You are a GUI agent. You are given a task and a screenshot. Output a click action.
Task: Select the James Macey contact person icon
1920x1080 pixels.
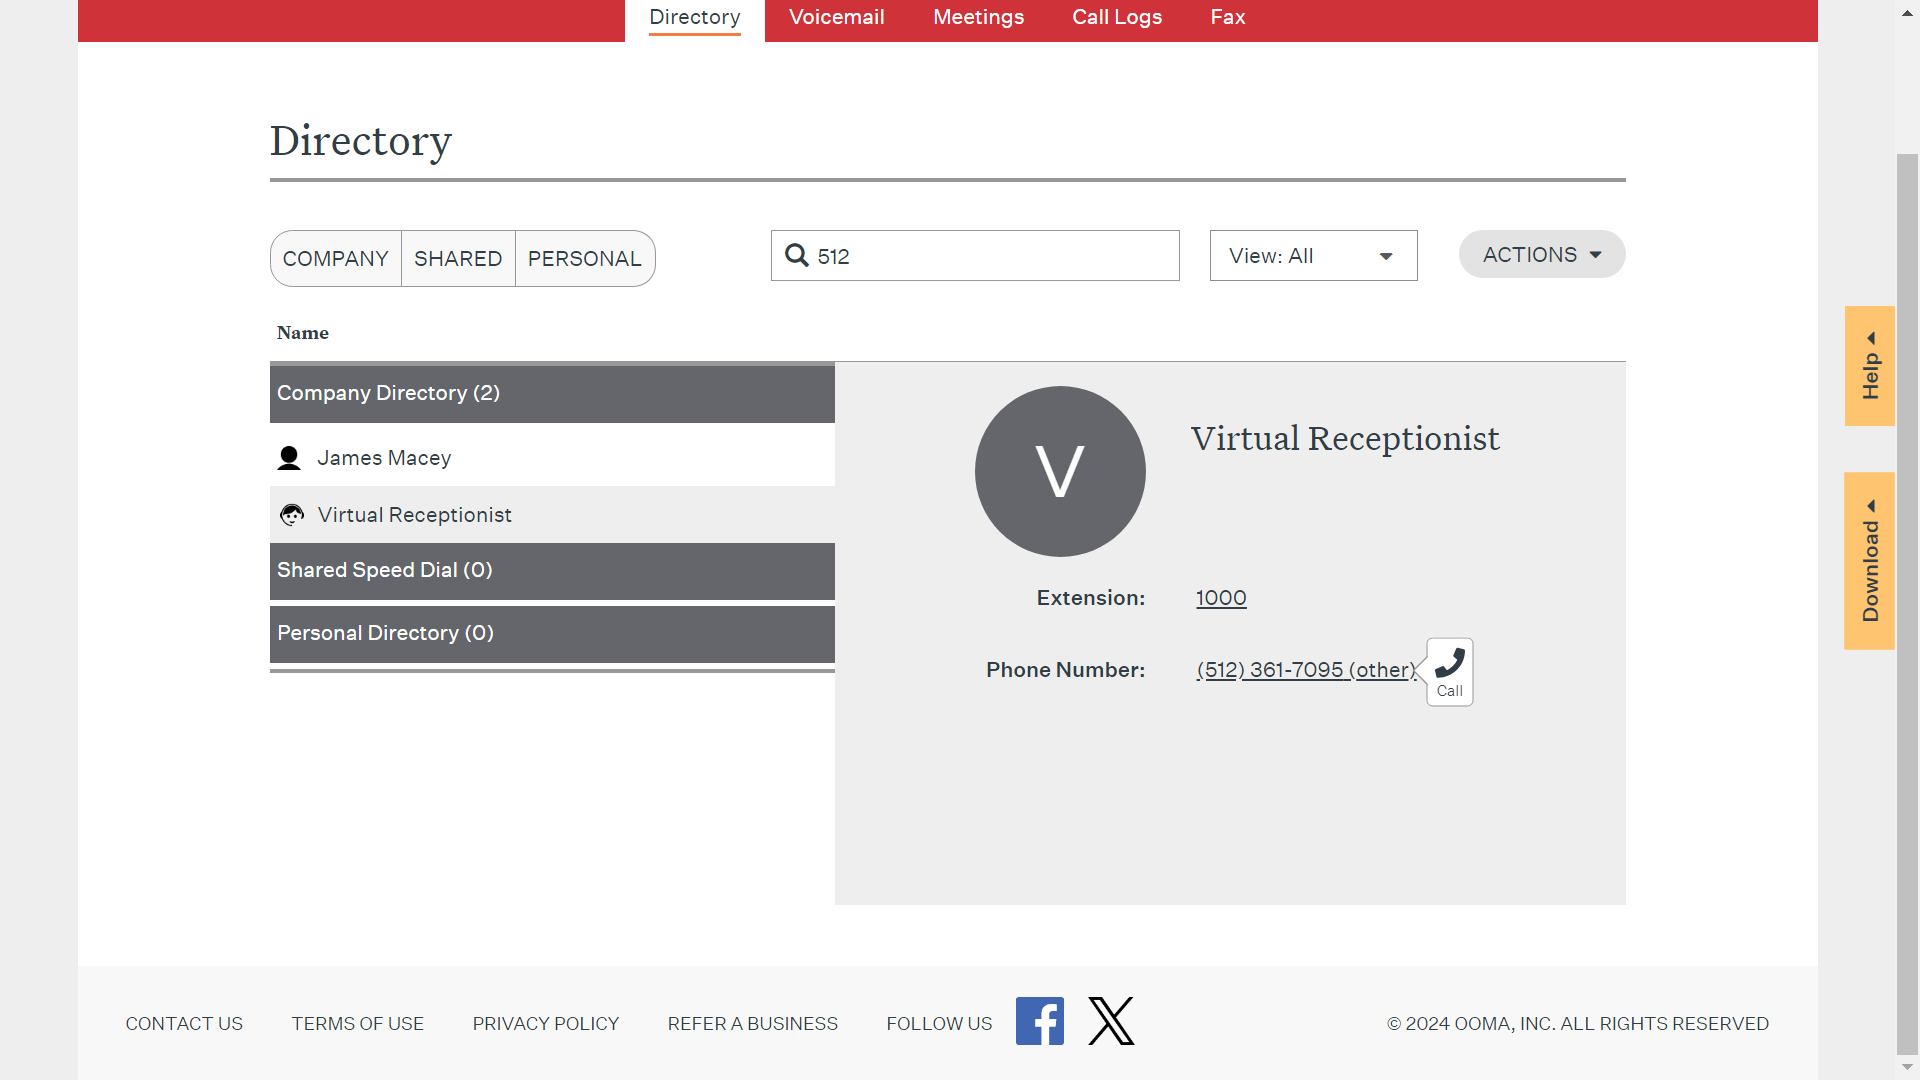290,457
